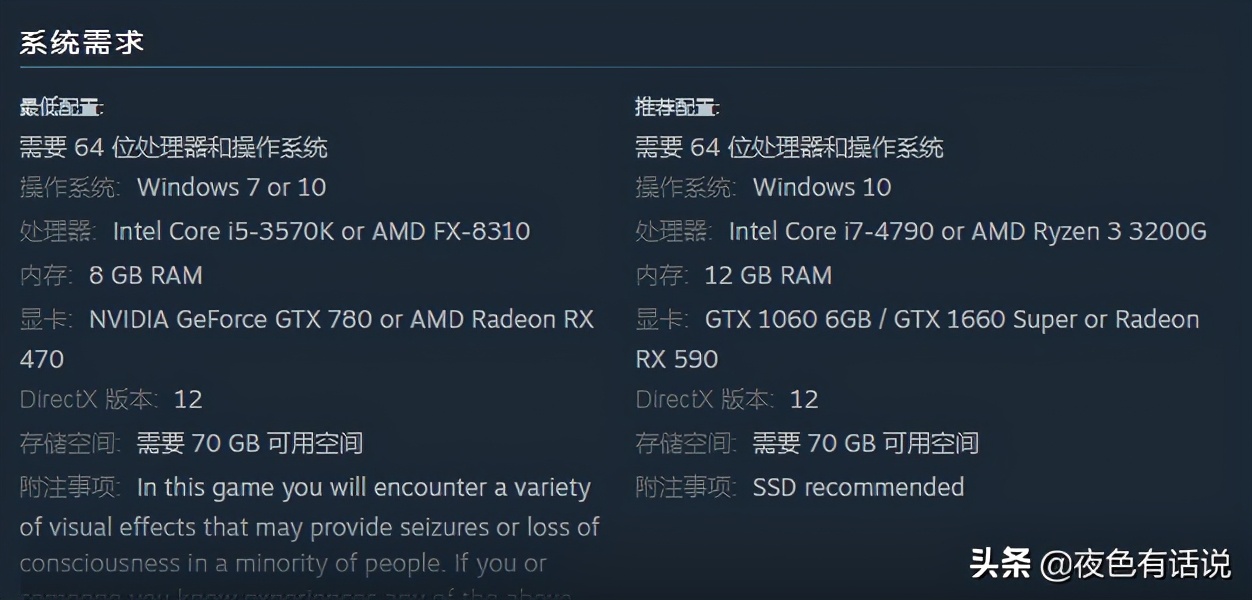
Task: Click minimum 存储空间 70 GB line
Action: click(x=191, y=443)
